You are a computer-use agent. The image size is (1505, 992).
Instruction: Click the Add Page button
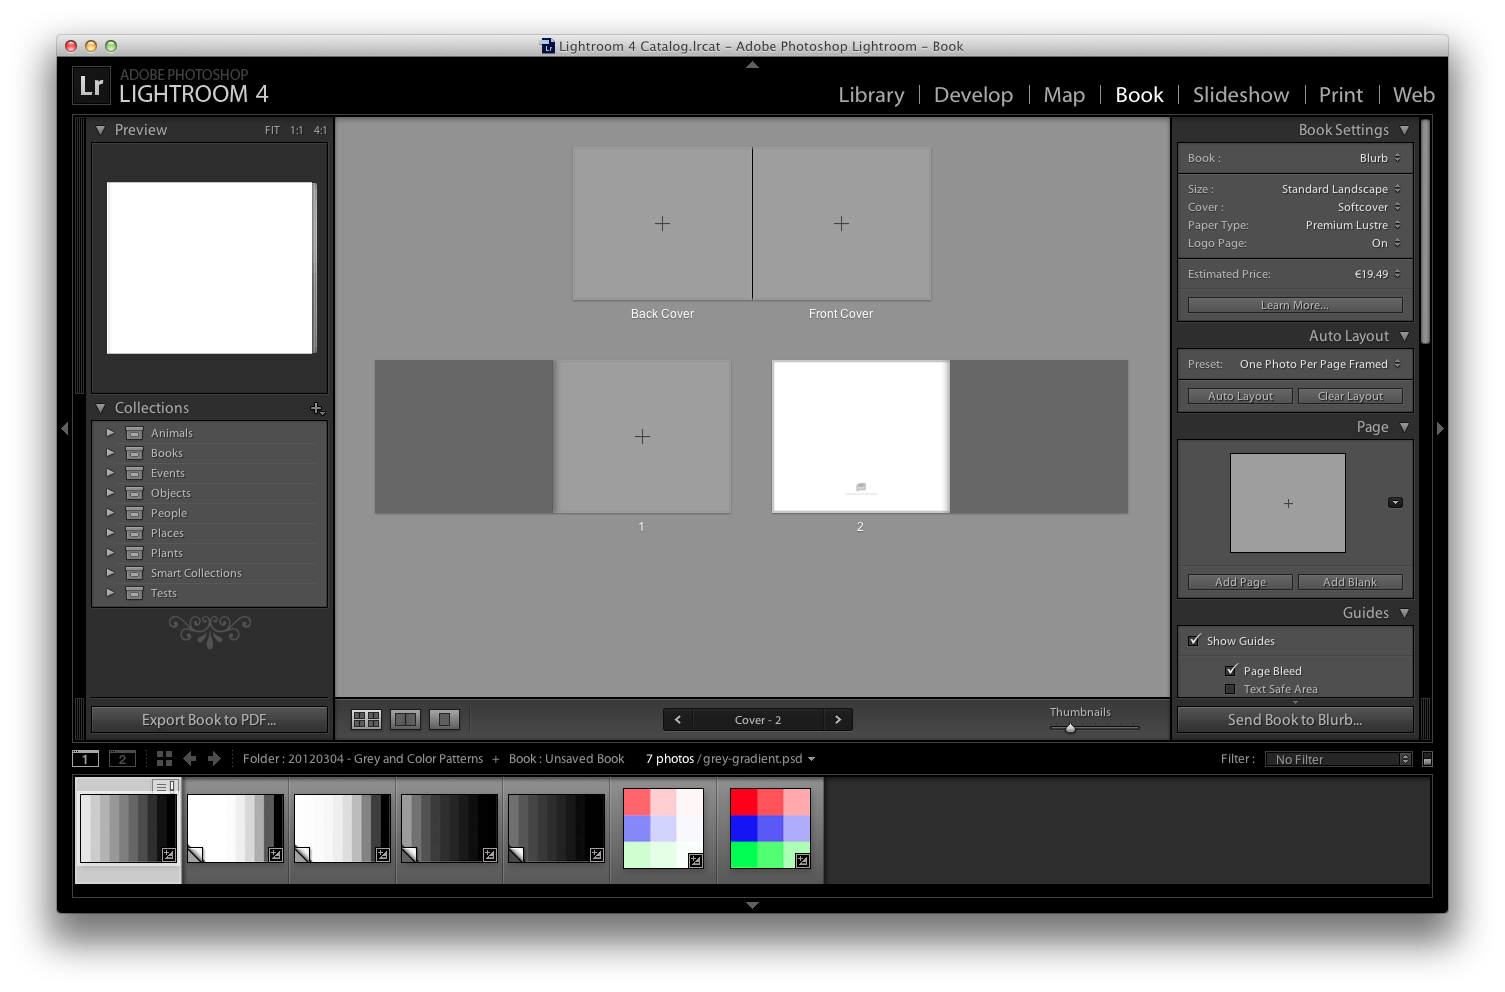[1240, 582]
